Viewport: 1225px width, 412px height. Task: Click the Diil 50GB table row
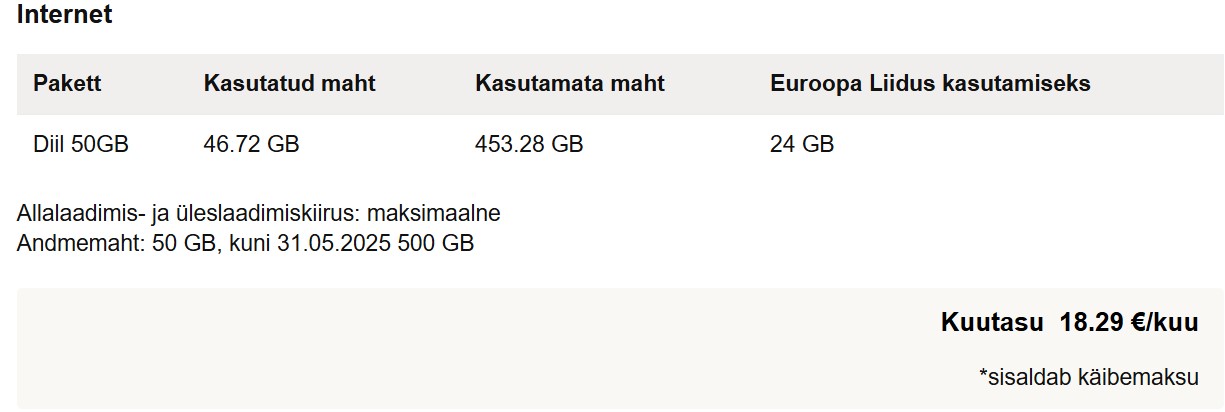tap(620, 145)
